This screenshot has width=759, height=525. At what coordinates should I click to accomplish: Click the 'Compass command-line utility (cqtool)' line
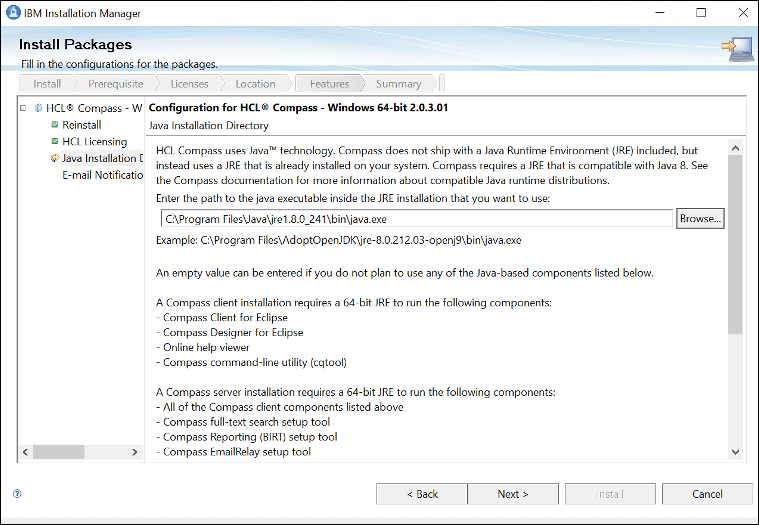pyautogui.click(x=251, y=362)
